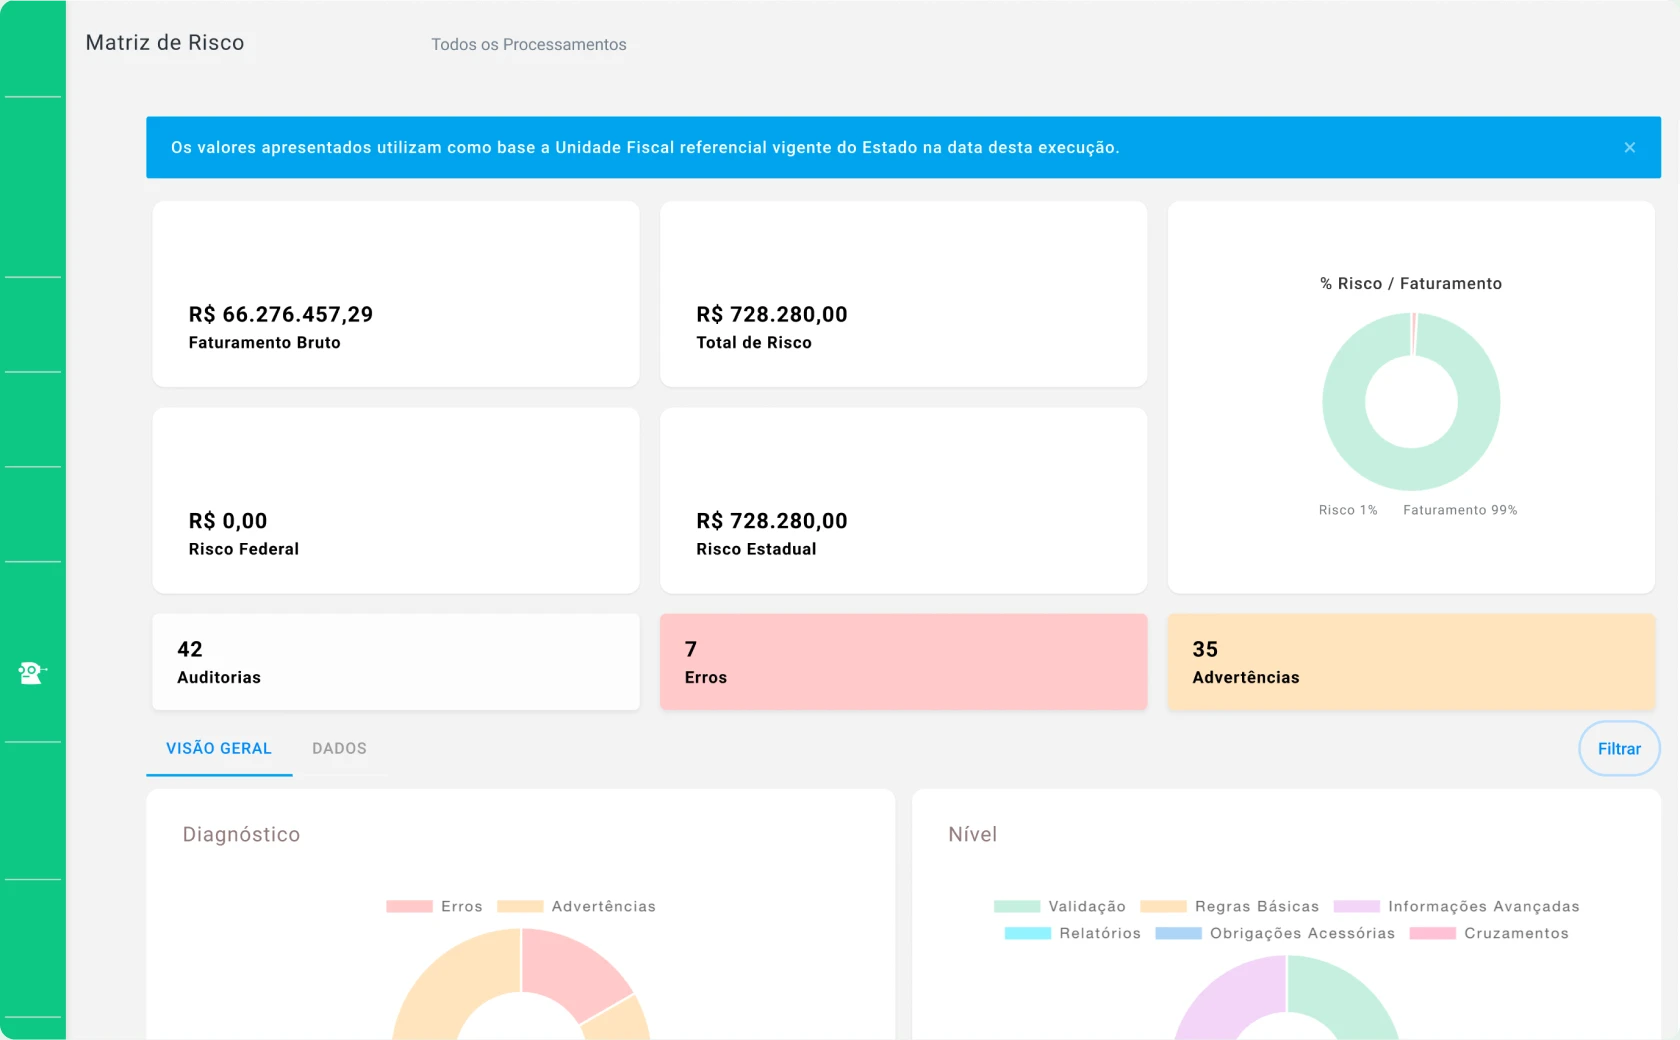Click the Informações Avançadas legend swatch
Screen dimensions: 1680x1040
(x=1357, y=906)
